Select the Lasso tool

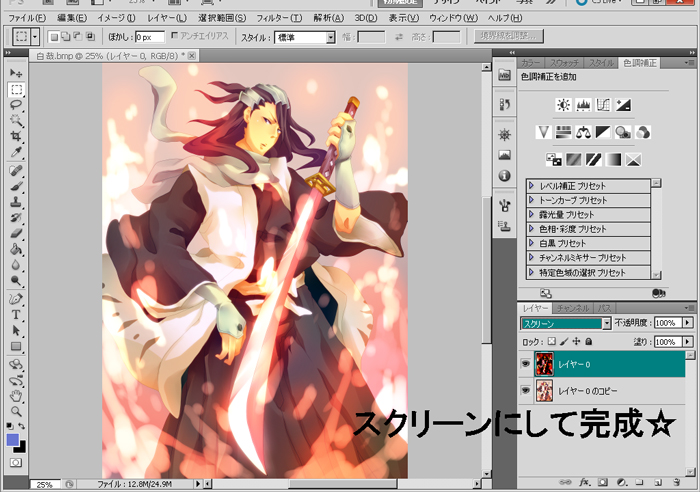point(16,104)
